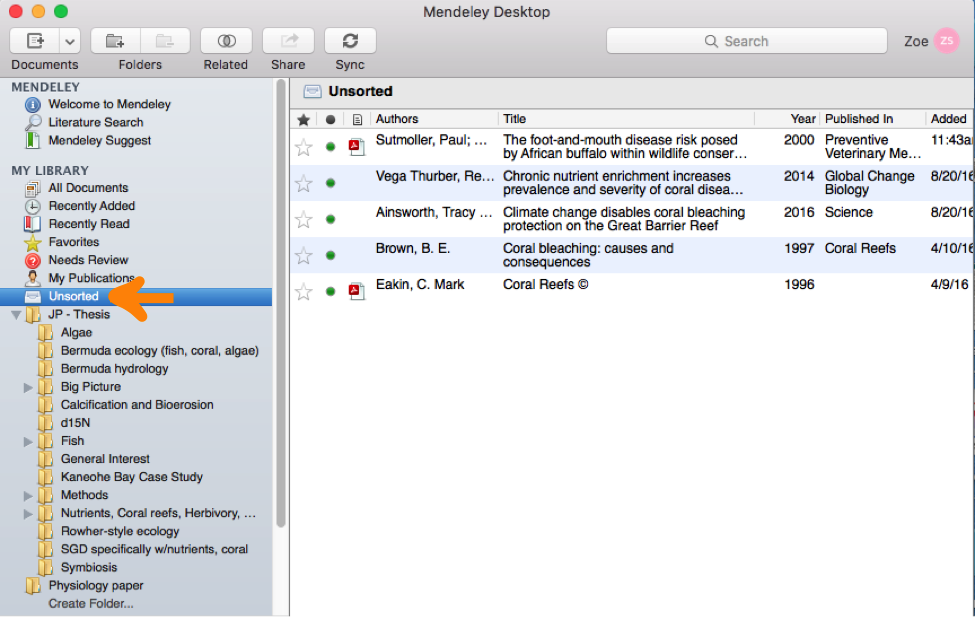Select My Publications in sidebar
This screenshot has width=975, height=617.
(91, 278)
